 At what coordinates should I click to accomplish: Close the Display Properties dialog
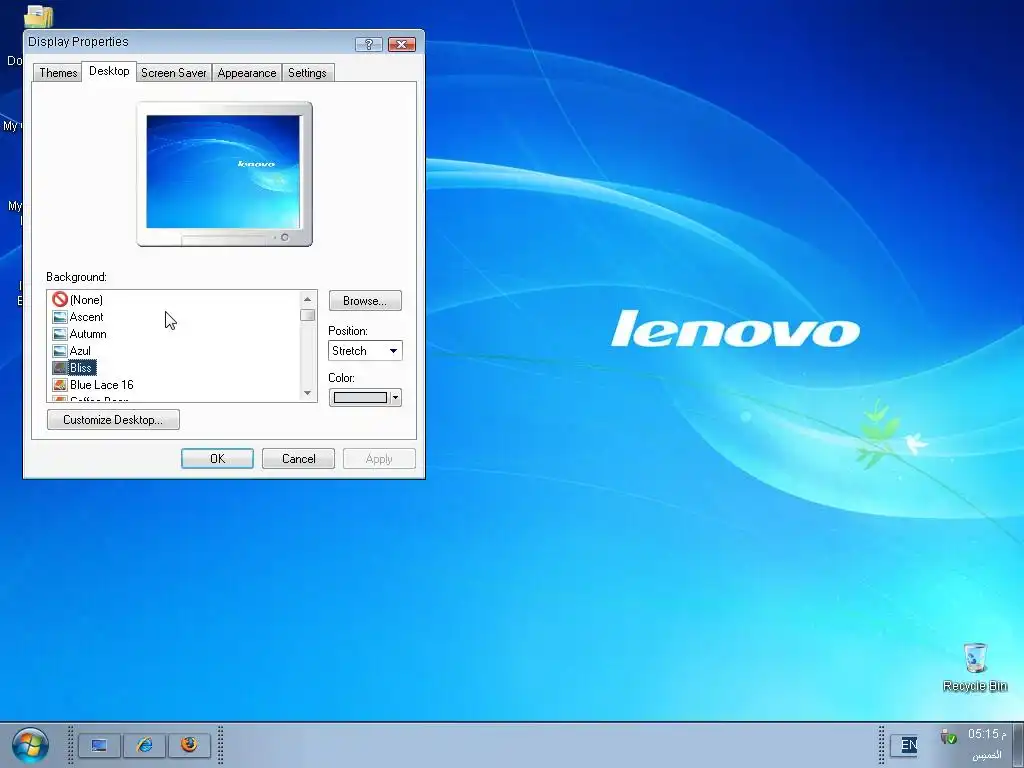pyautogui.click(x=402, y=44)
